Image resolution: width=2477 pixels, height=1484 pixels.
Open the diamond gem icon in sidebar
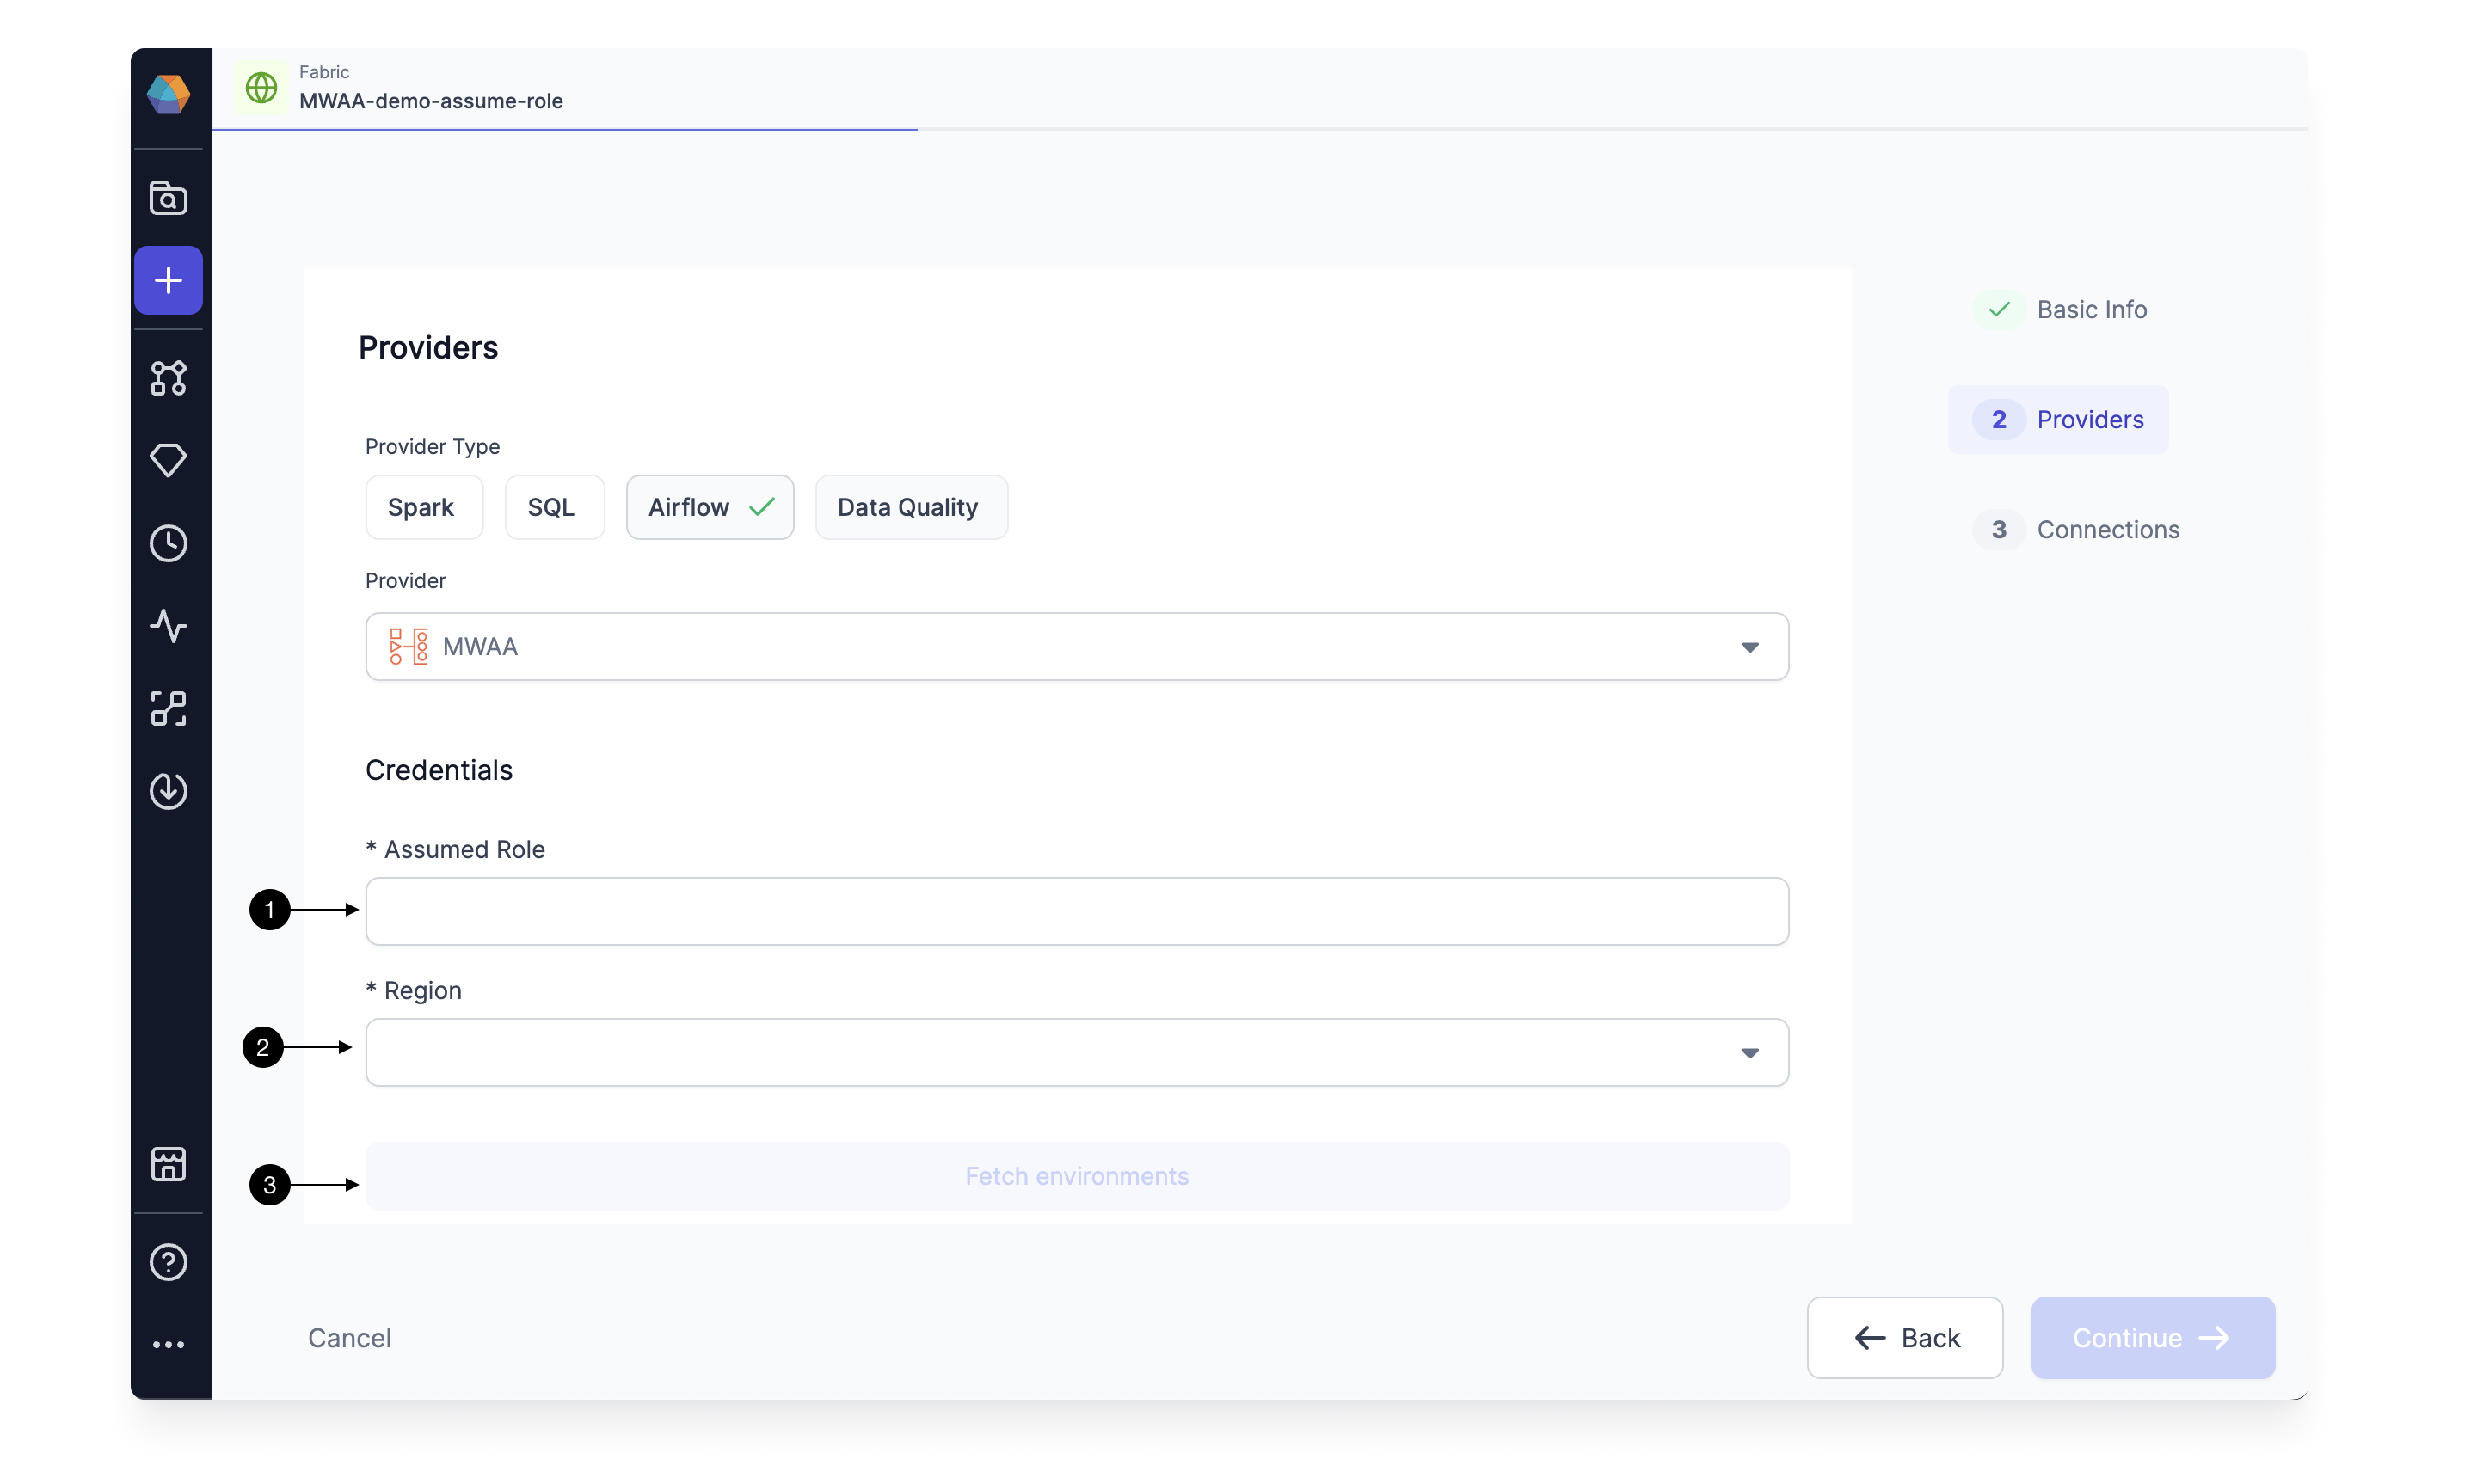168,460
